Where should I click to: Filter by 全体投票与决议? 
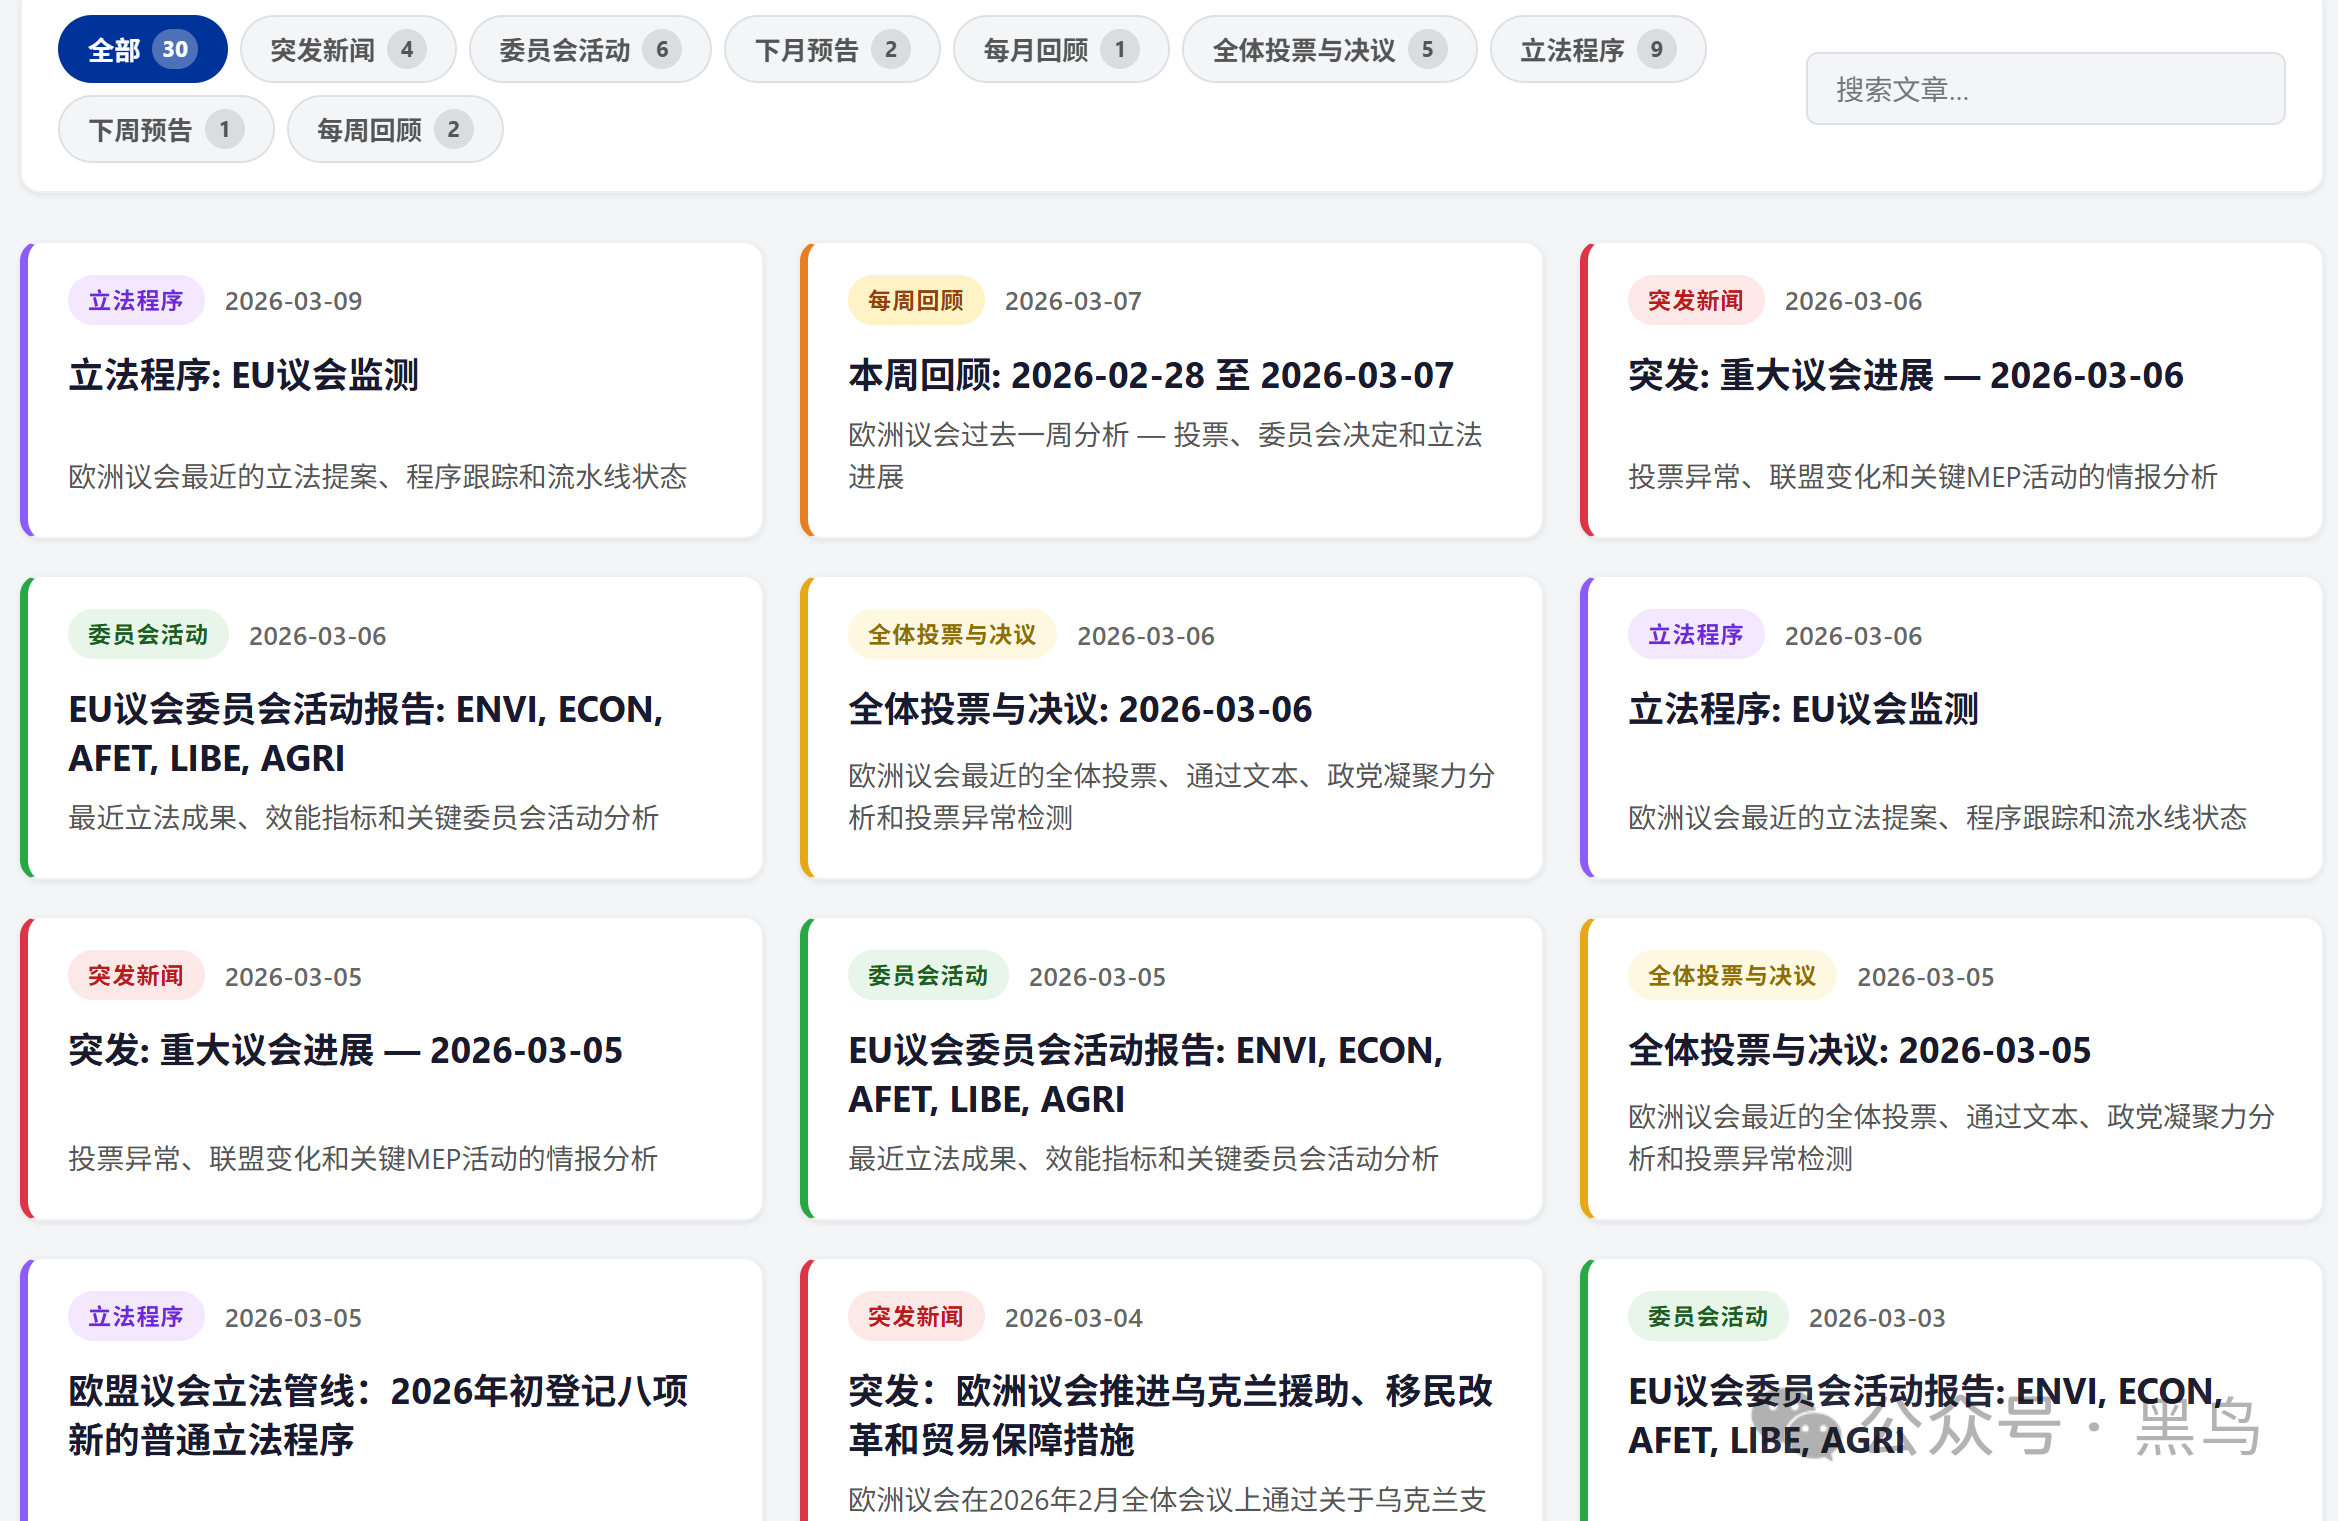point(1328,49)
